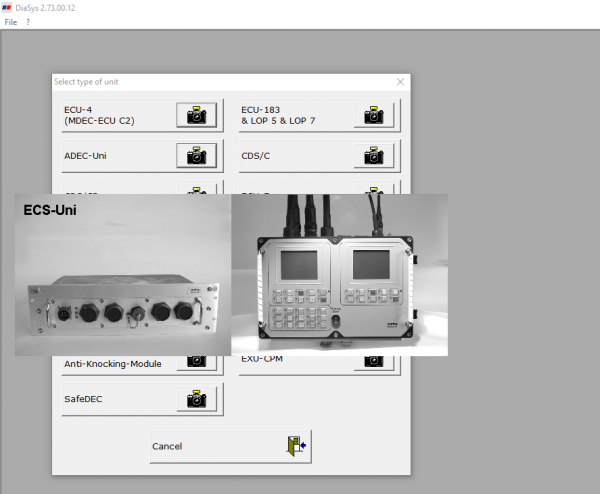The width and height of the screenshot is (600, 494).
Task: Select ECU-4 (MDEC-ECU C2) unit type
Action: pos(112,115)
